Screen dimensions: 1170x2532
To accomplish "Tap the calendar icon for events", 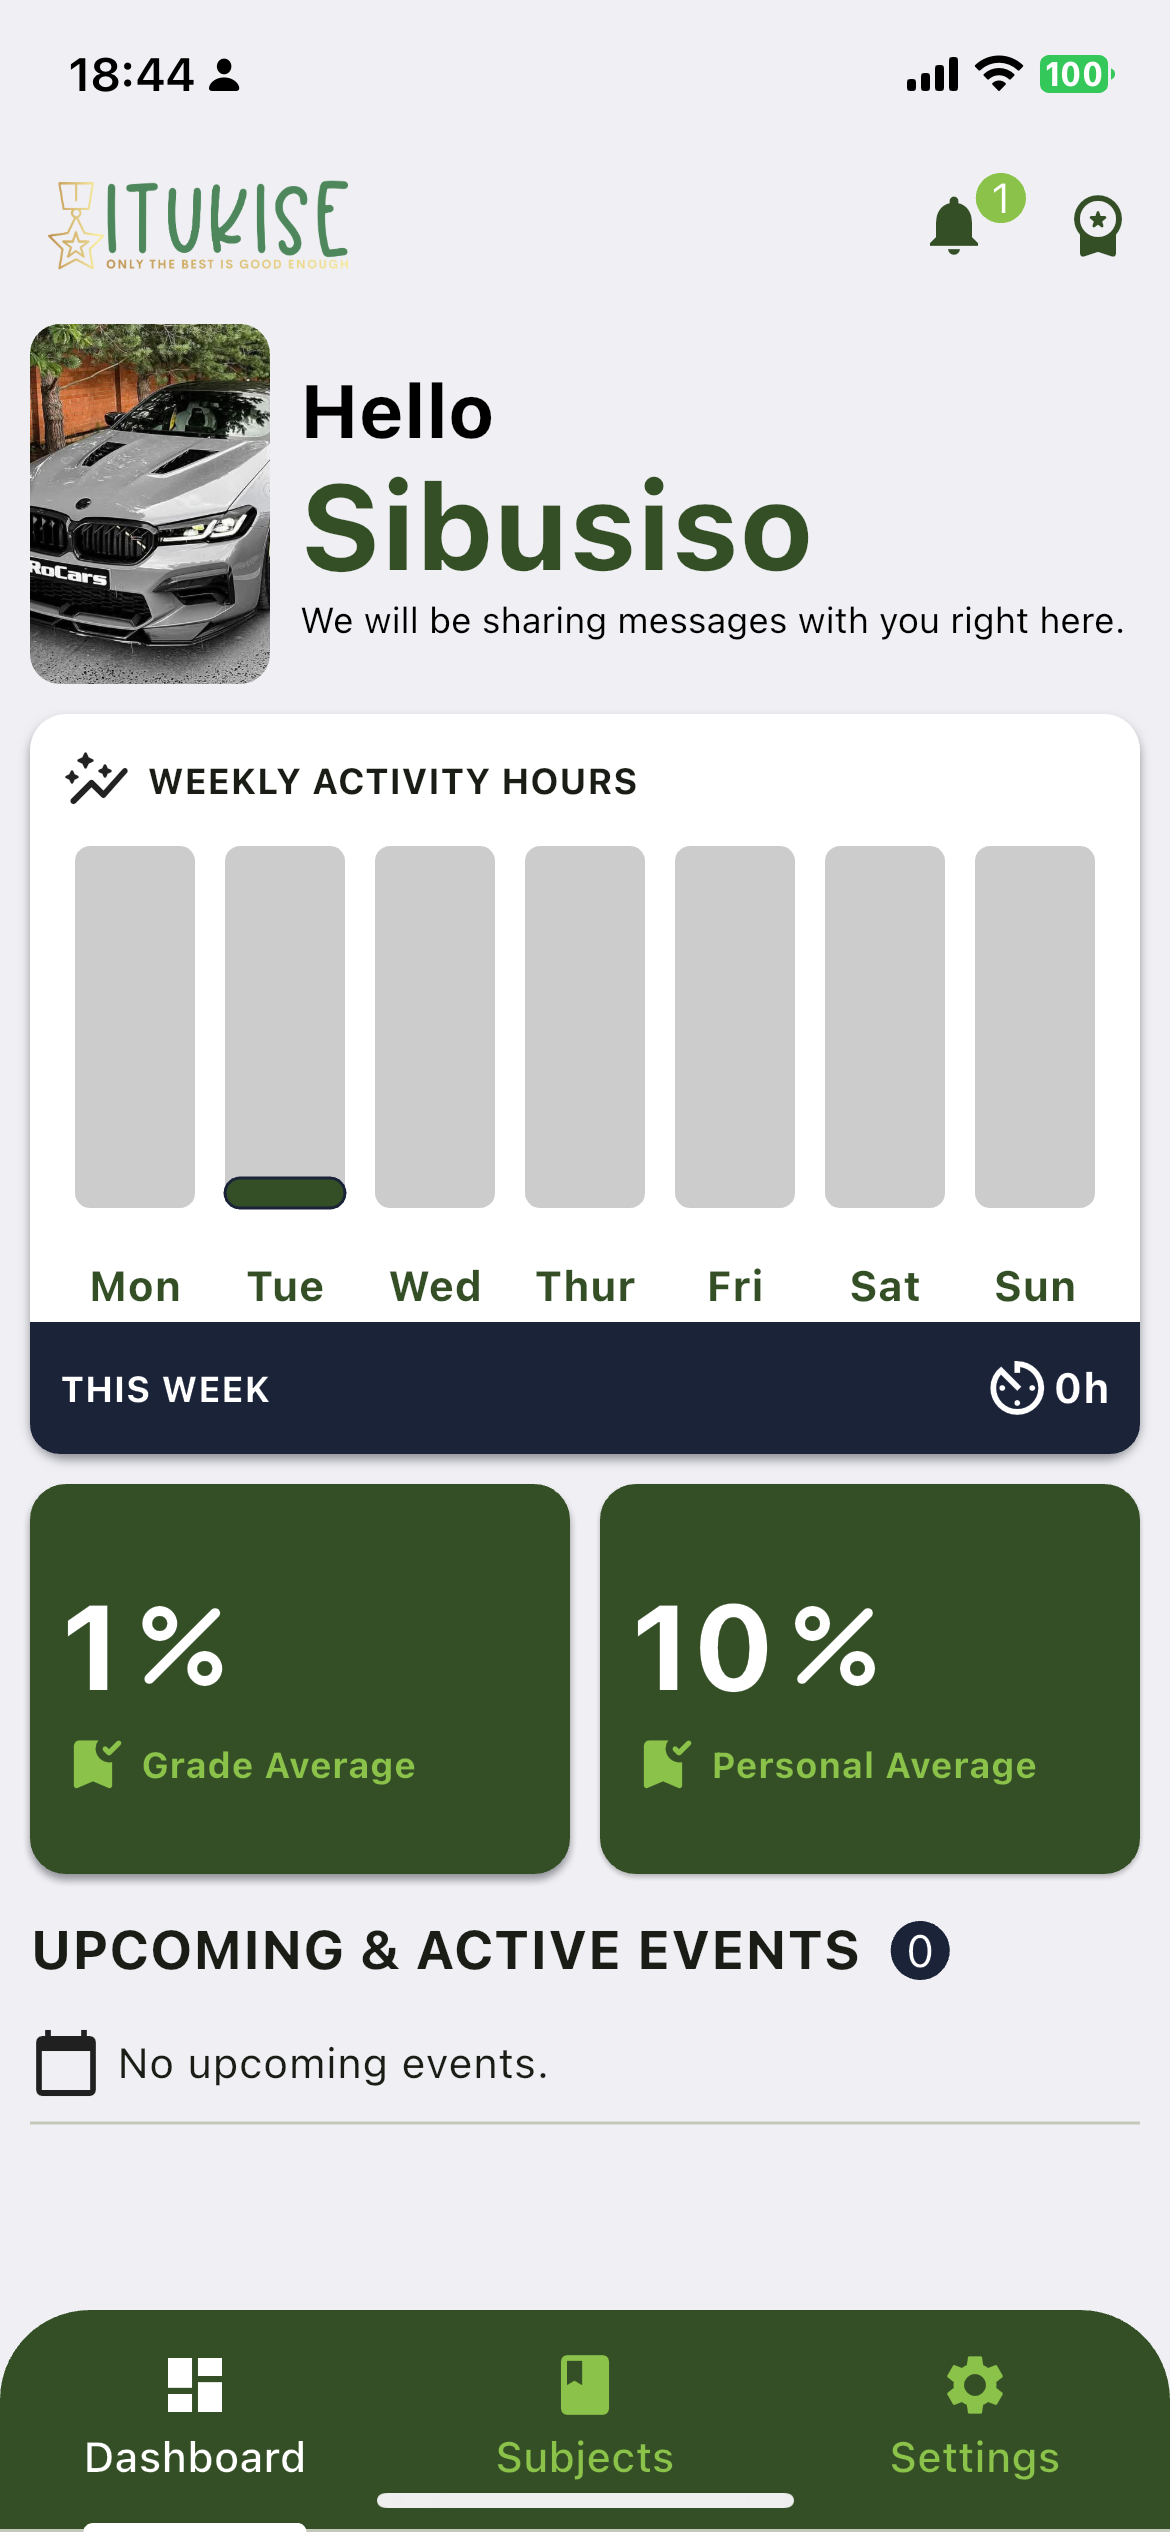I will click(66, 2063).
